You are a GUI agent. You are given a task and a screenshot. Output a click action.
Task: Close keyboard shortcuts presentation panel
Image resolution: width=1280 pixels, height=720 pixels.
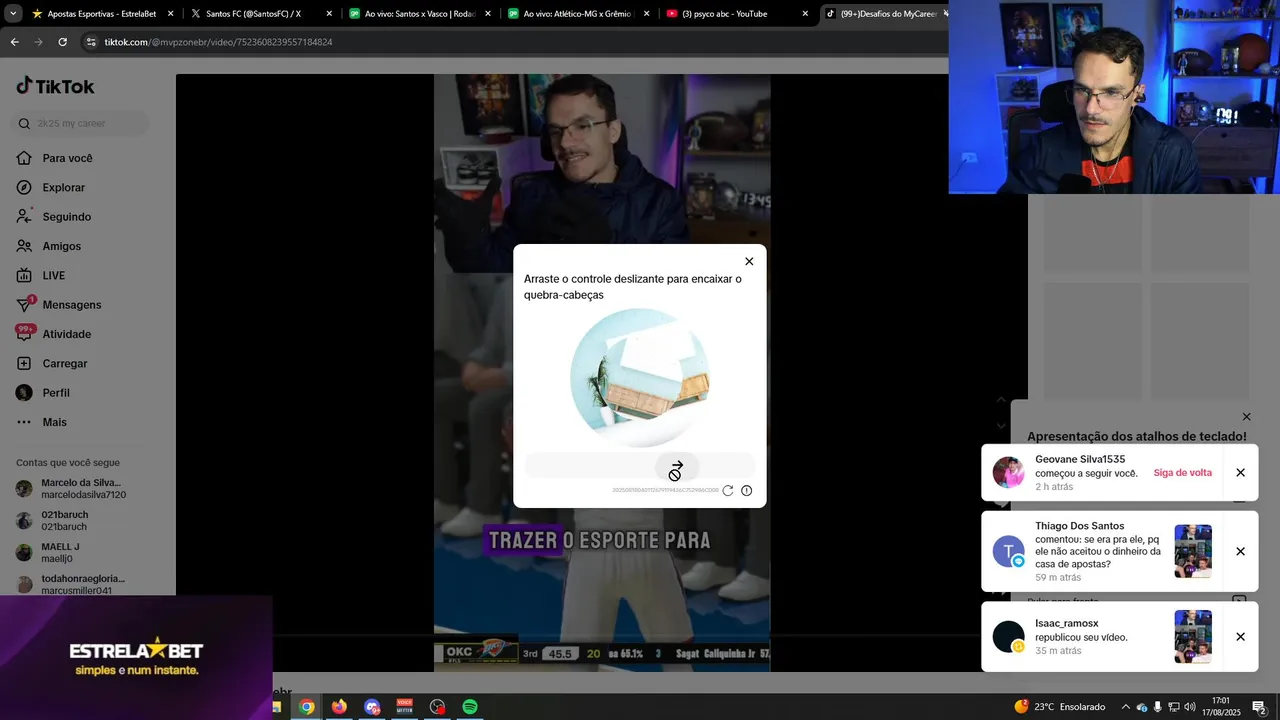point(1246,417)
